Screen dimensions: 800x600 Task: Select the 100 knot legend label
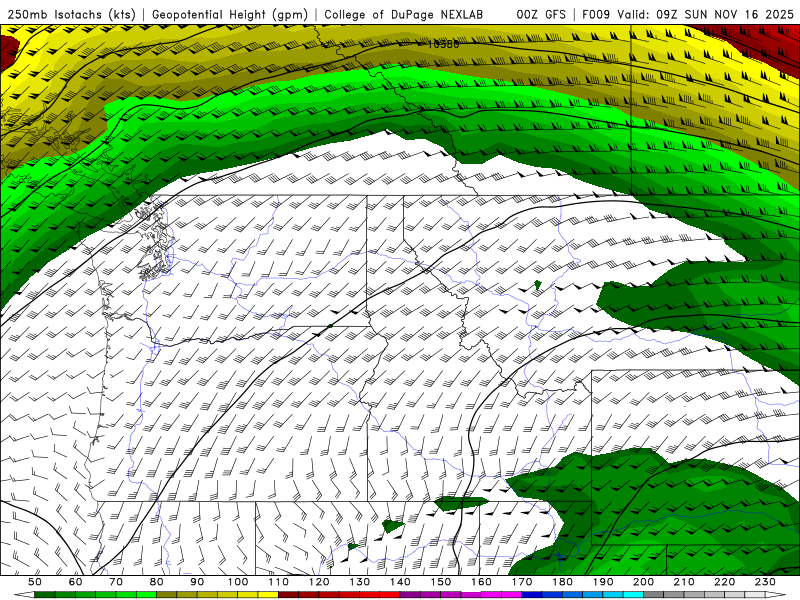pos(238,582)
